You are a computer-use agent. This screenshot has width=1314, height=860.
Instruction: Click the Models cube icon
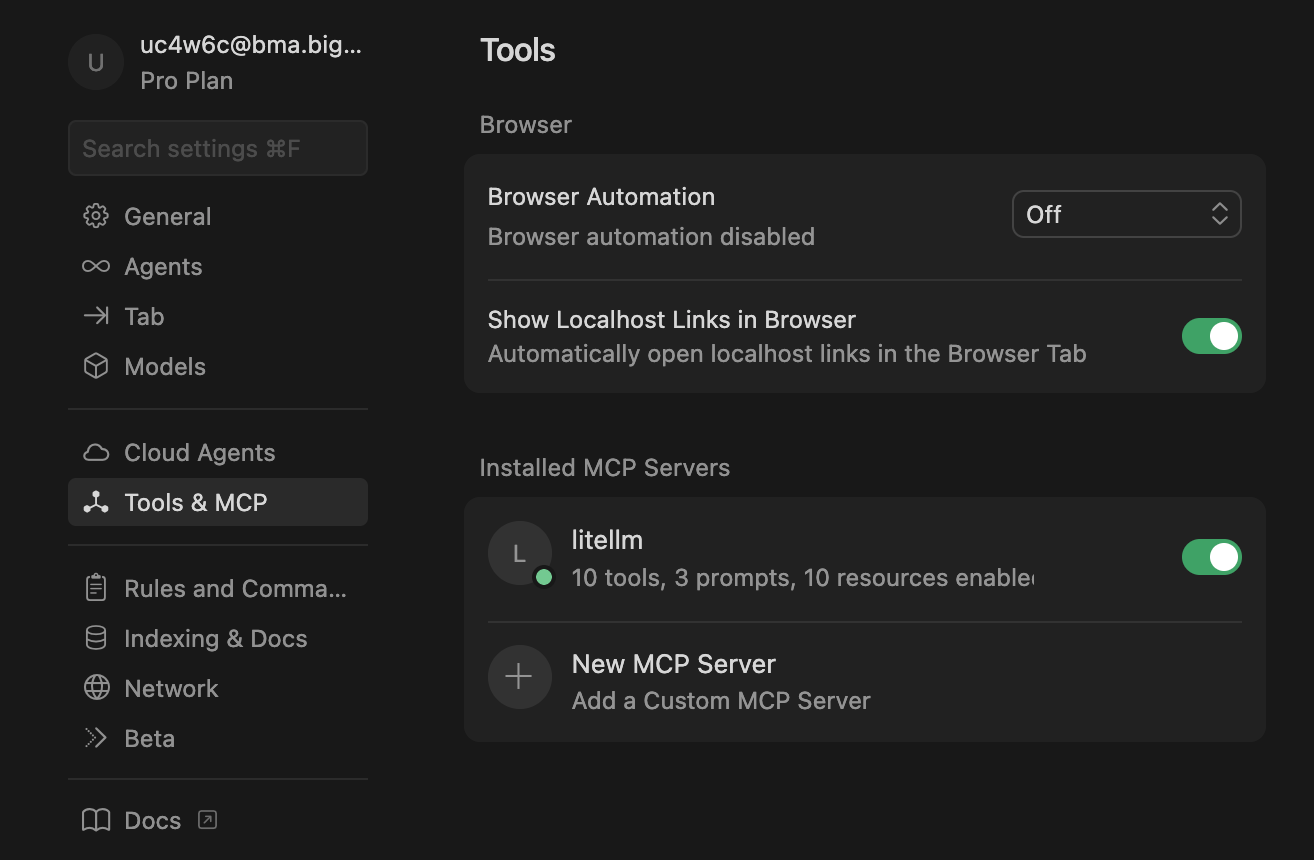[x=96, y=366]
